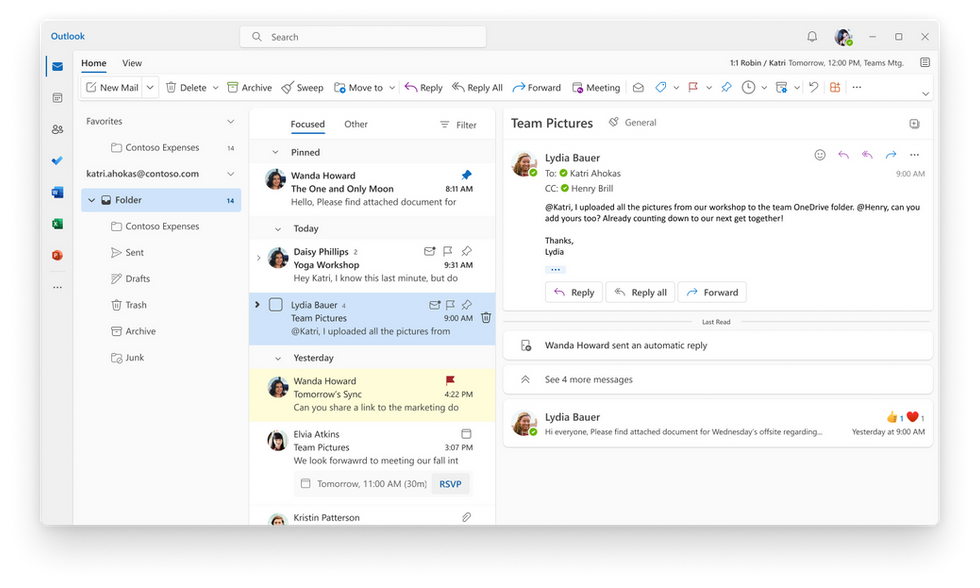
Task: Click the Sweep toolbar button
Action: pos(302,87)
